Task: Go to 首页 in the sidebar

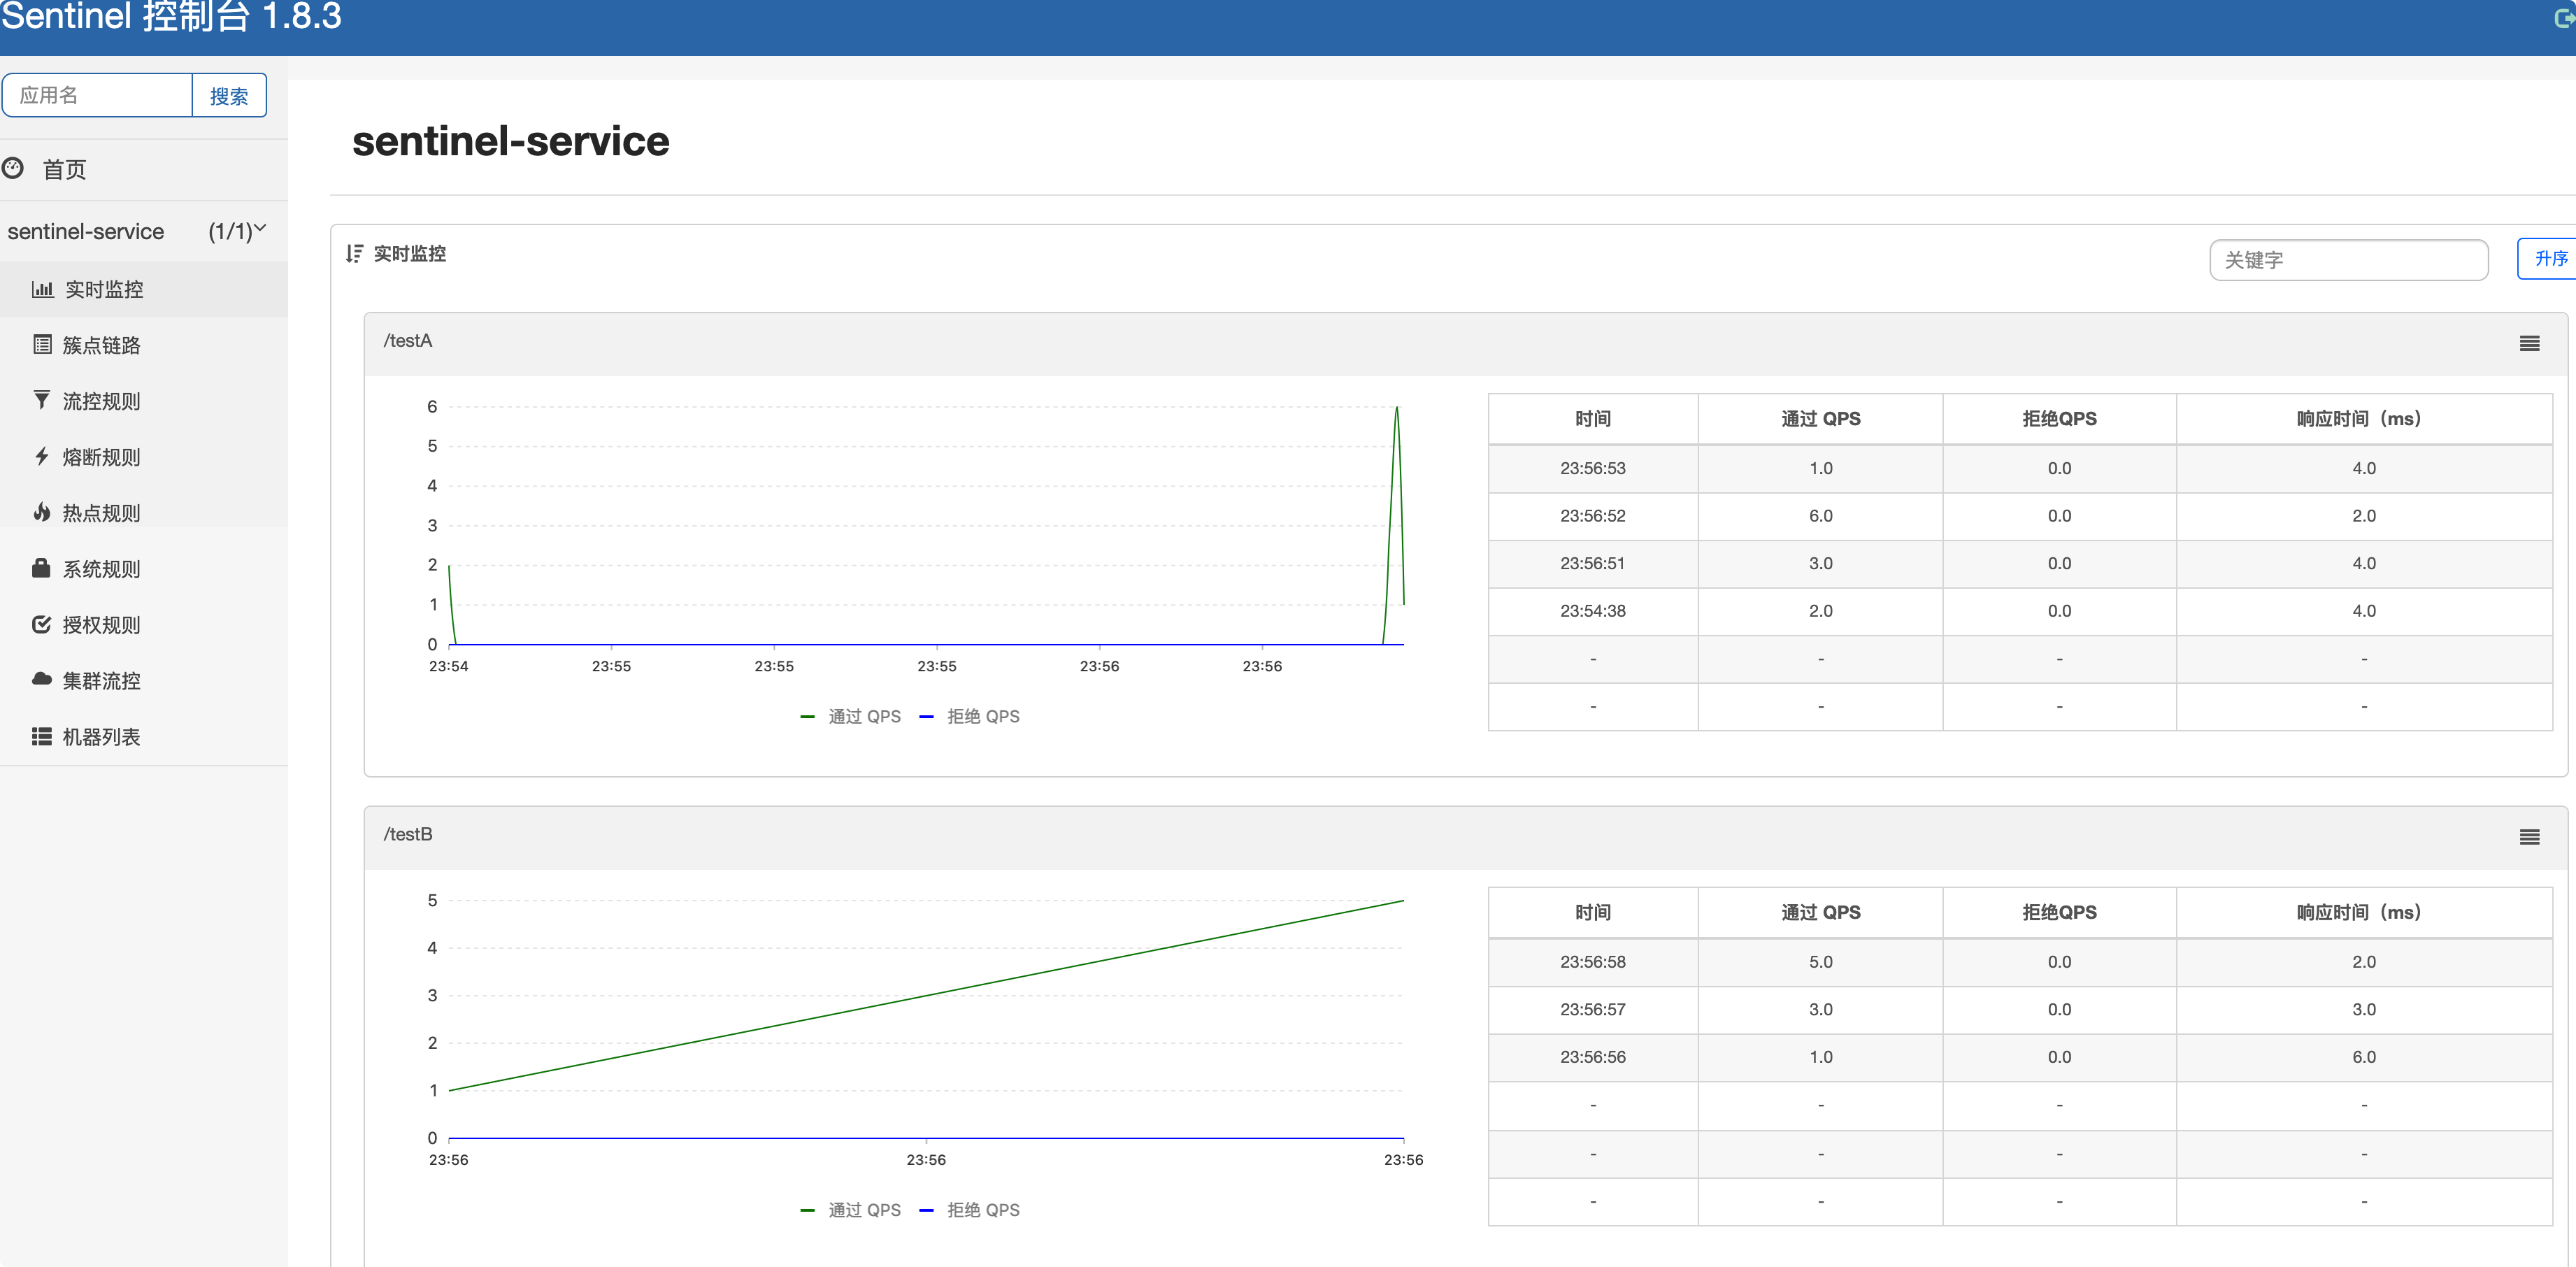Action: 64,170
